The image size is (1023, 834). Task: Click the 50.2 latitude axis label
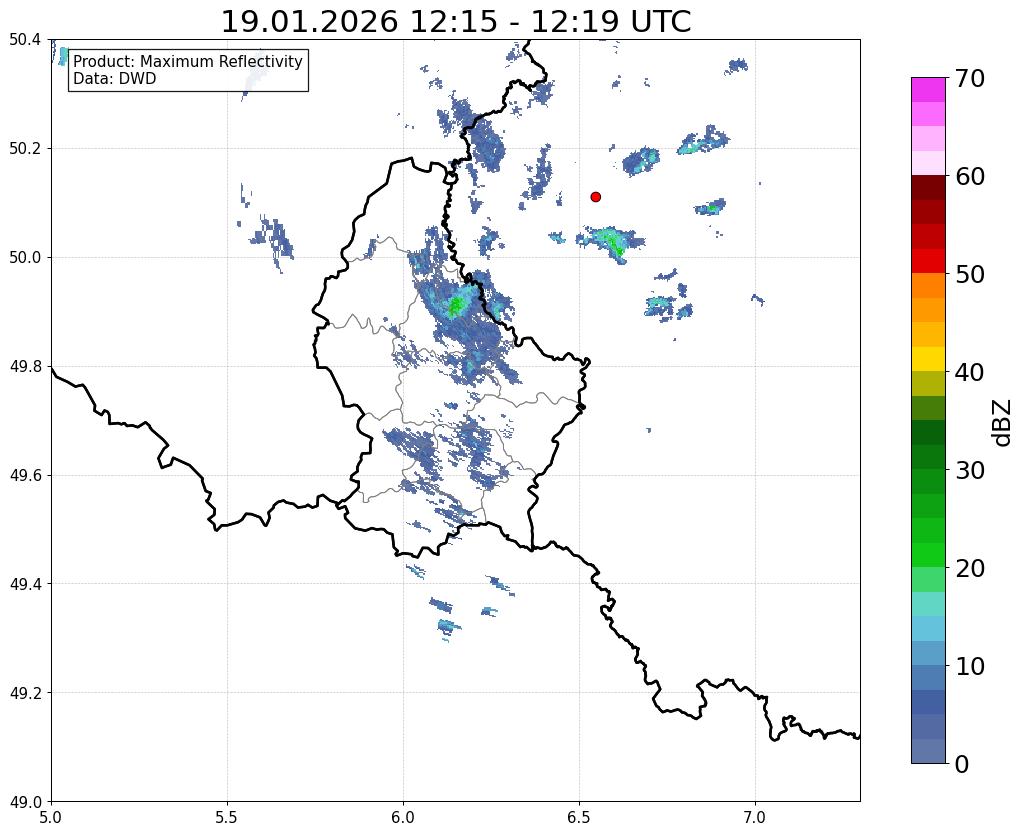[x=25, y=148]
